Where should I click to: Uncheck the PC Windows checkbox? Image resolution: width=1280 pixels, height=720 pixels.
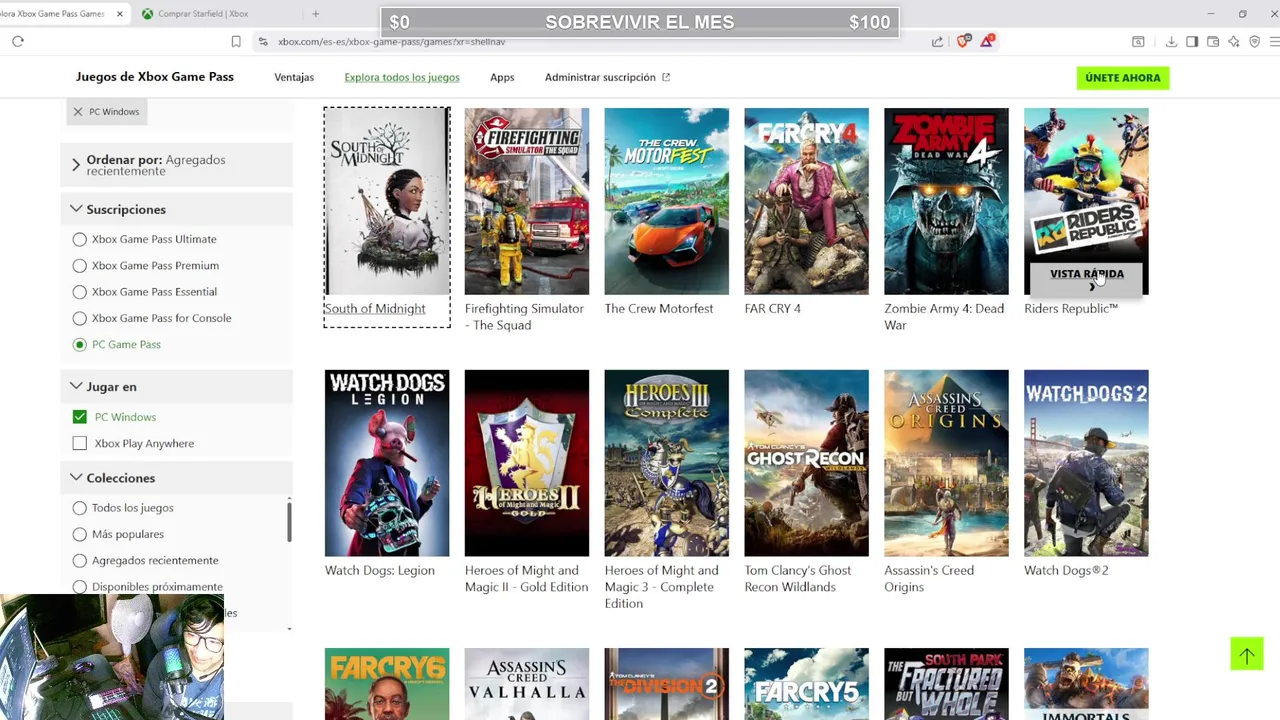click(80, 417)
